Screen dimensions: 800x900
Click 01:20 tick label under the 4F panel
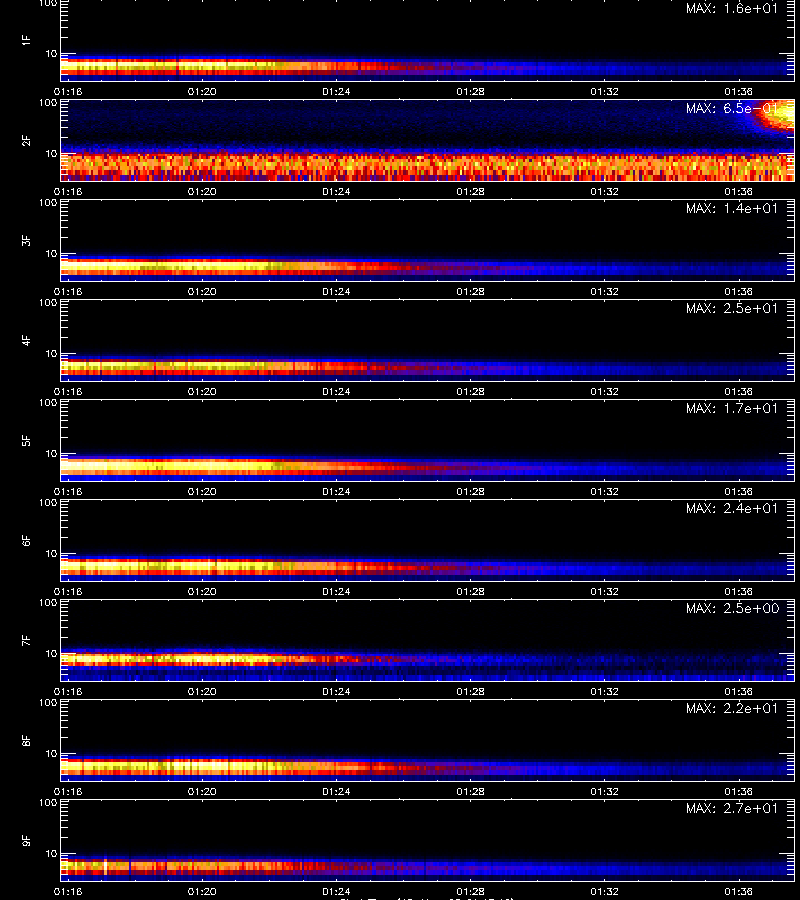(202, 391)
